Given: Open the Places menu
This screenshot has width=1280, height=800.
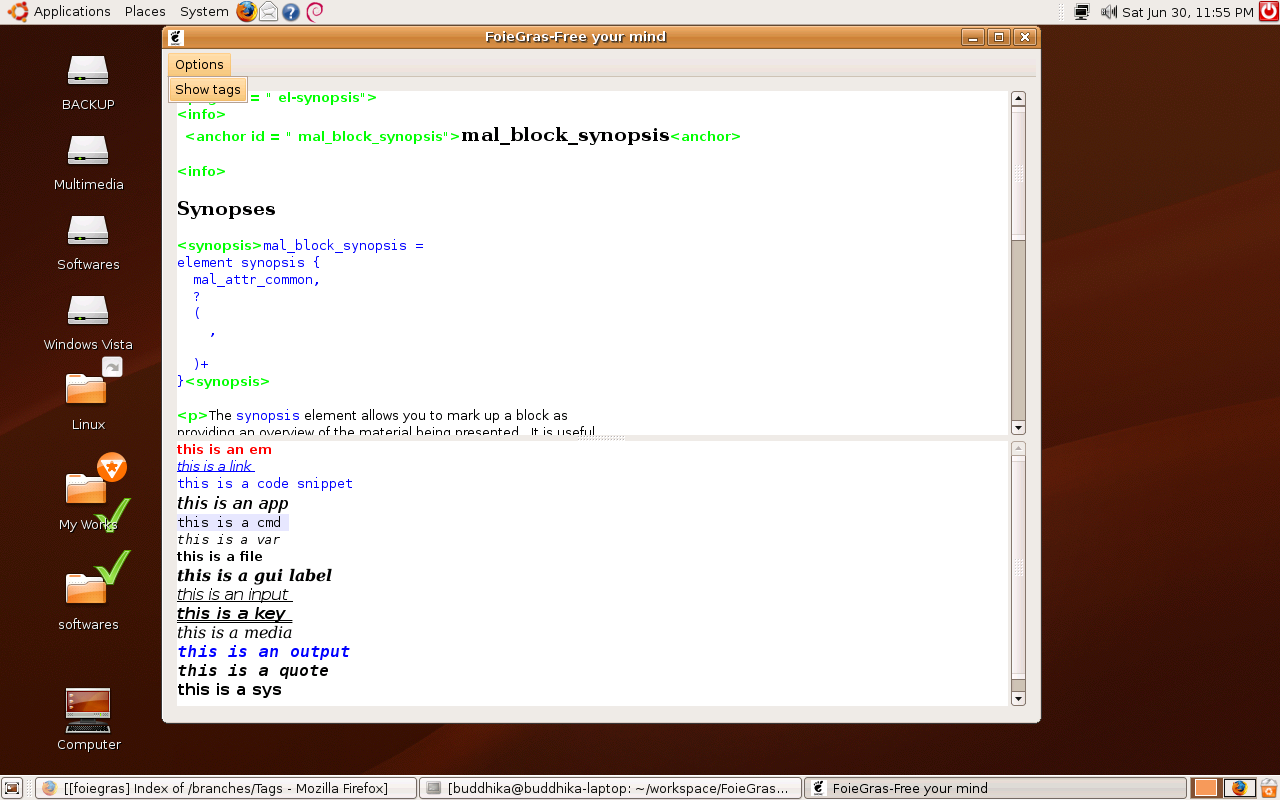Looking at the screenshot, I should (145, 11).
